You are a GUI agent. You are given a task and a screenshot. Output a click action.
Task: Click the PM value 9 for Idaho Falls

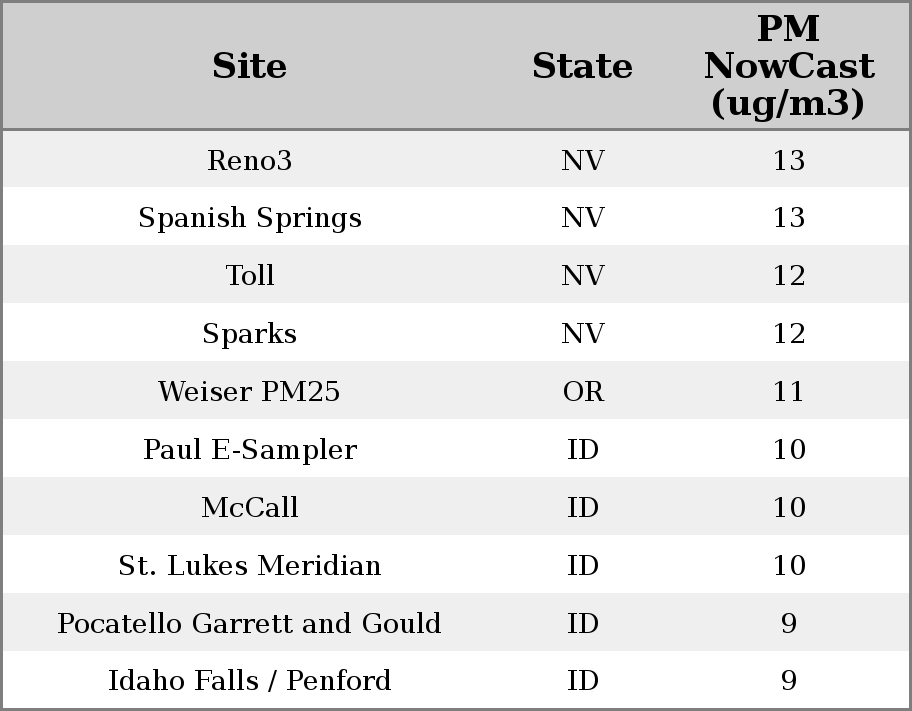tap(789, 681)
